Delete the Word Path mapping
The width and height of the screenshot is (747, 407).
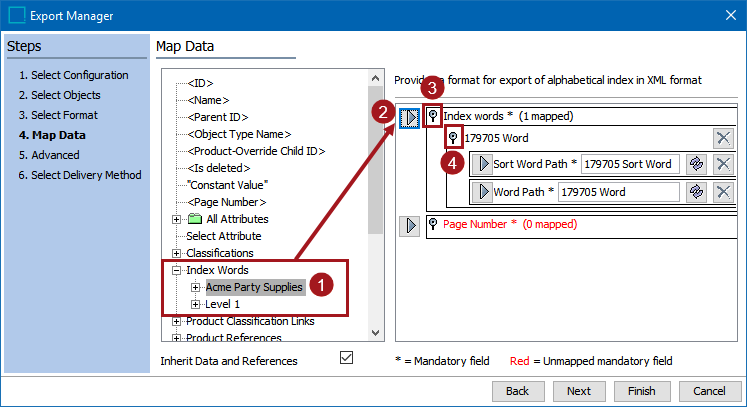point(723,192)
